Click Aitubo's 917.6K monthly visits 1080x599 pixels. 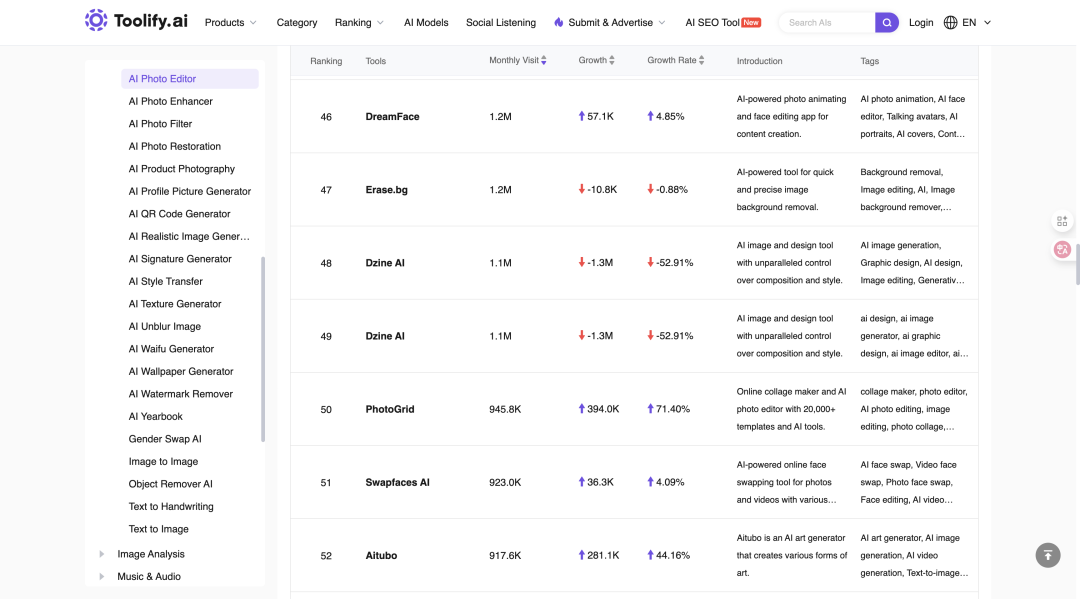(505, 556)
